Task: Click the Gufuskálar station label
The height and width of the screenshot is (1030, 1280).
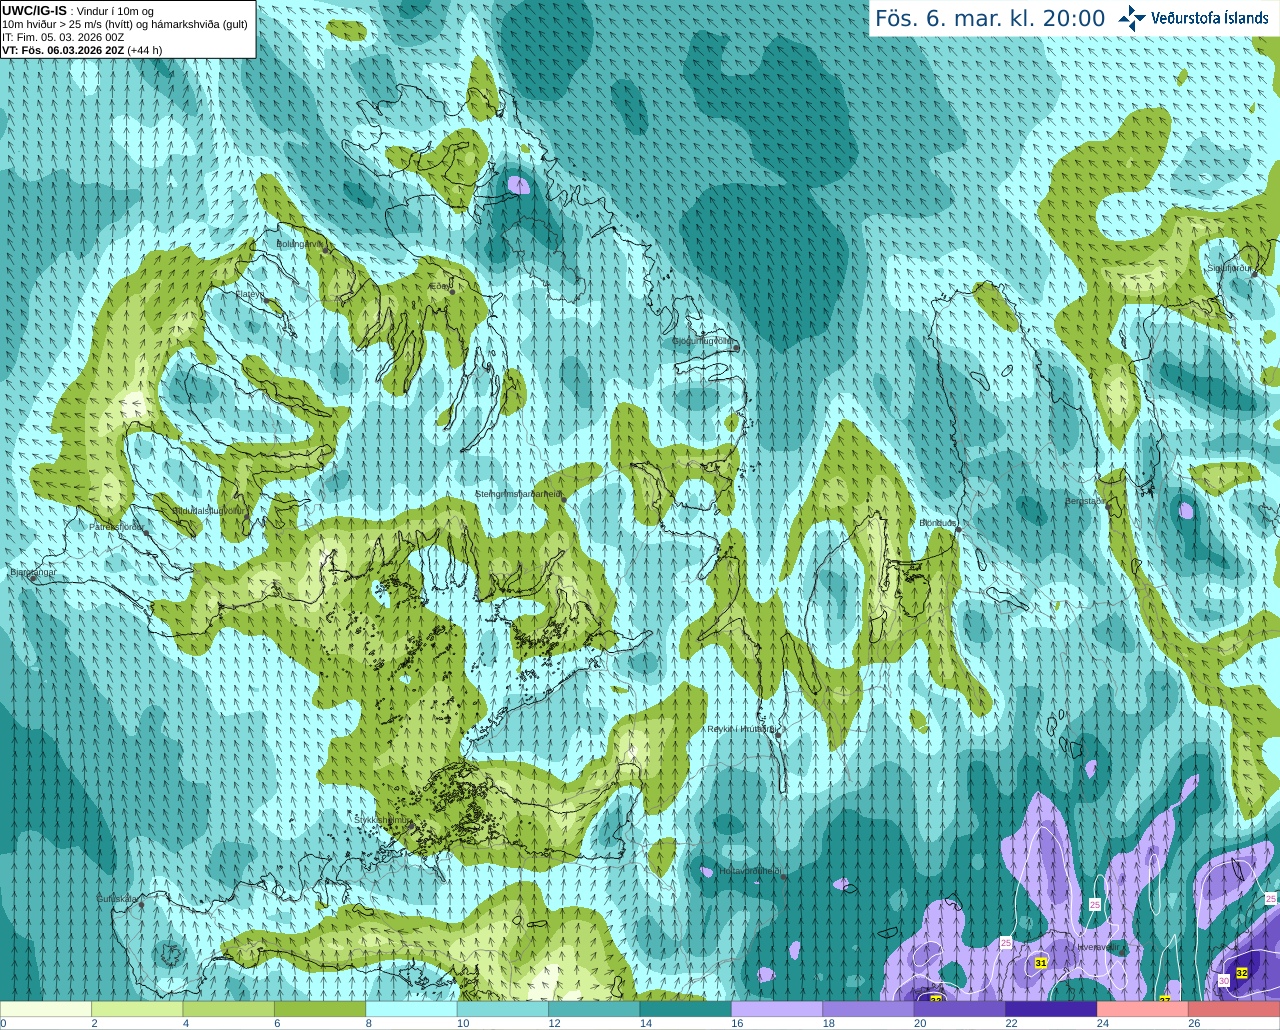Action: click(116, 899)
